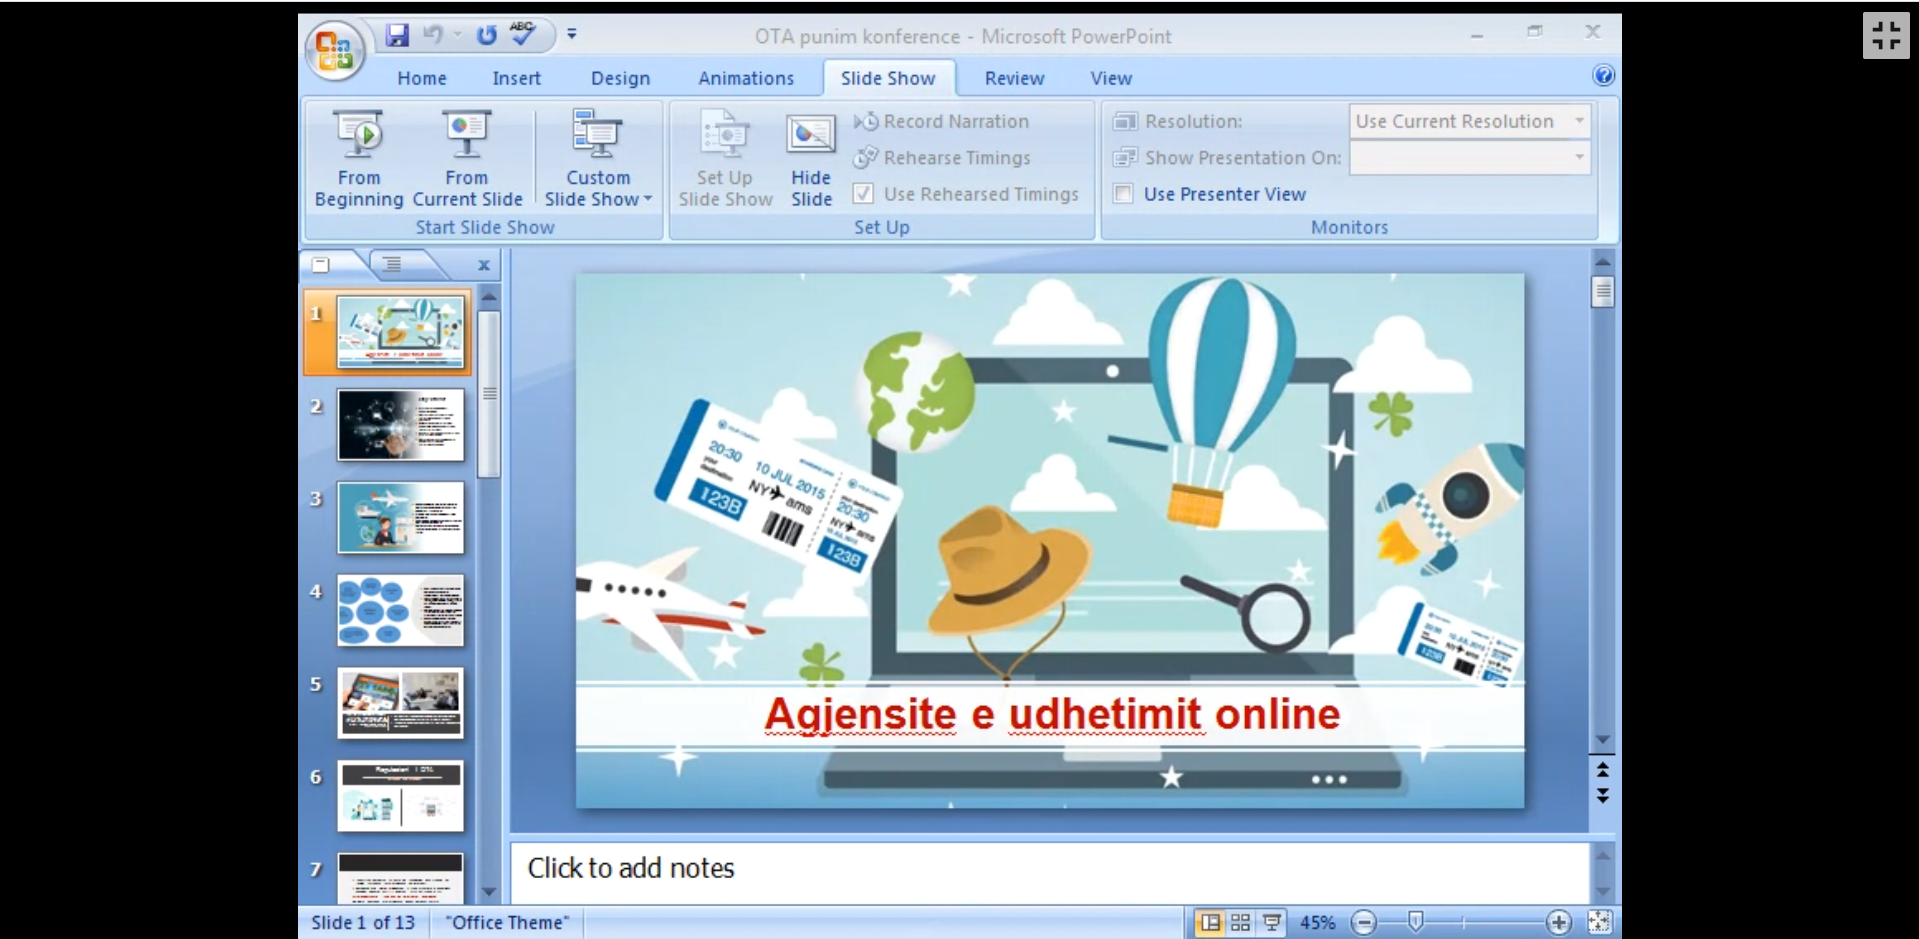Click the Office button logo
This screenshot has height=939, width=1919.
pos(335,50)
